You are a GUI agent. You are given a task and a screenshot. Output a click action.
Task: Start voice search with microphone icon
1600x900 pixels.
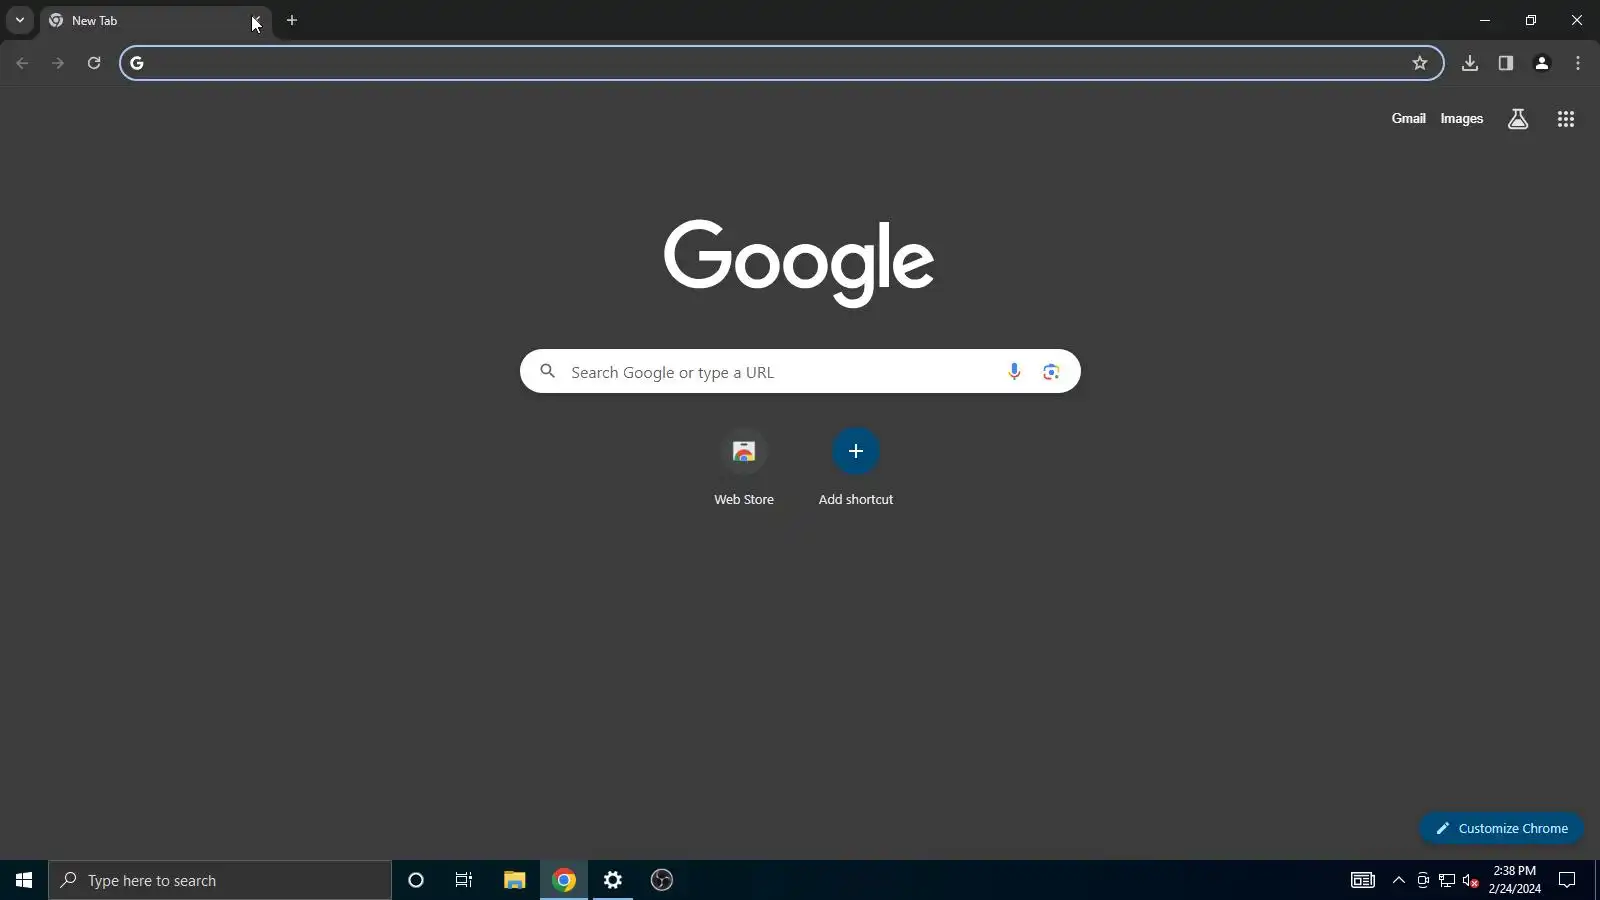click(1014, 371)
